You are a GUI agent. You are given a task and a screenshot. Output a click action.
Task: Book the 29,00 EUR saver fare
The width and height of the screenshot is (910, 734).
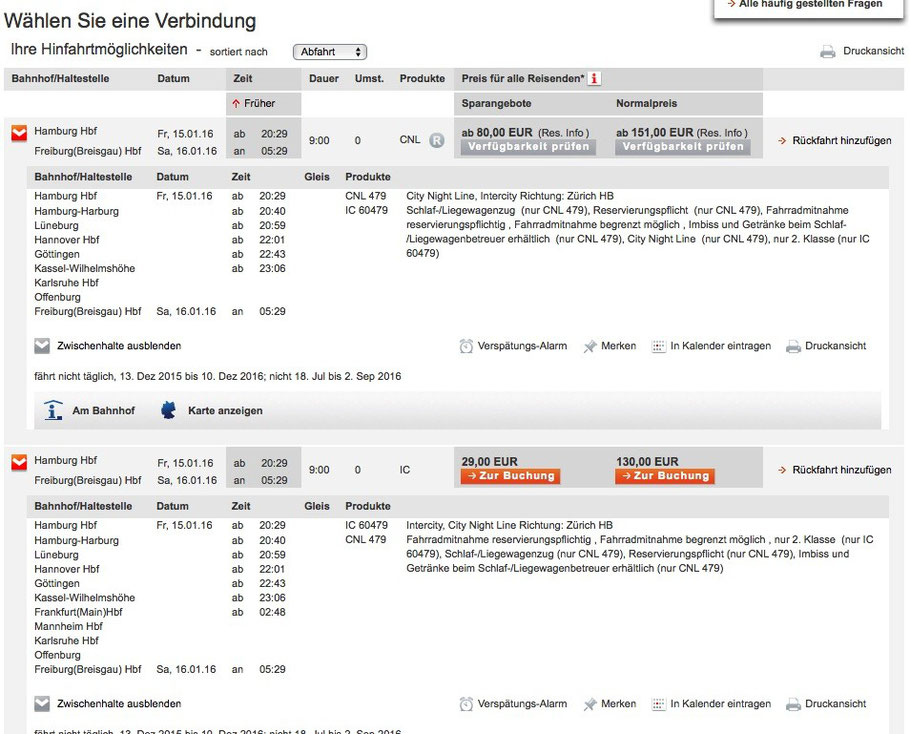pos(511,476)
